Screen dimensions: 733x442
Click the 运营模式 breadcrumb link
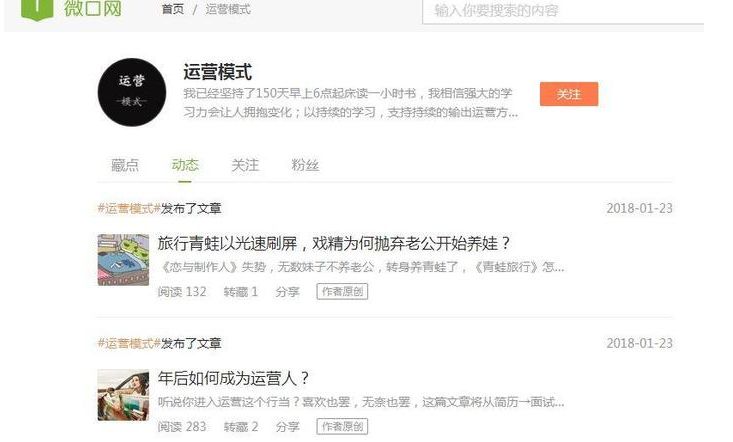pos(228,9)
